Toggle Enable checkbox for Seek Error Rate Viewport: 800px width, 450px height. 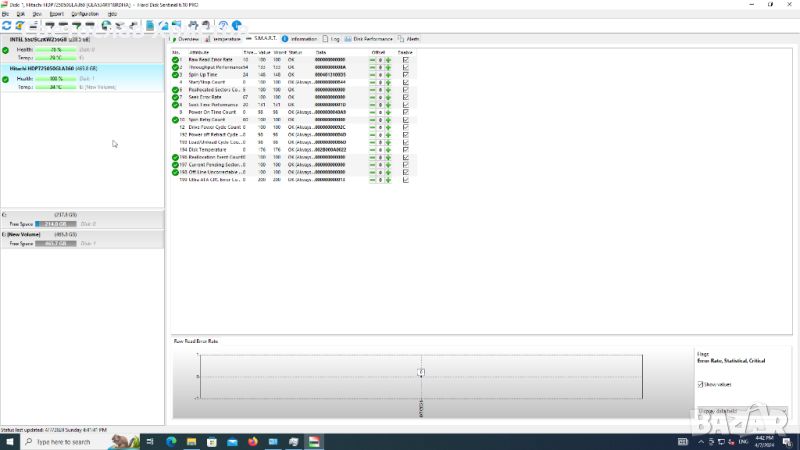(x=405, y=97)
